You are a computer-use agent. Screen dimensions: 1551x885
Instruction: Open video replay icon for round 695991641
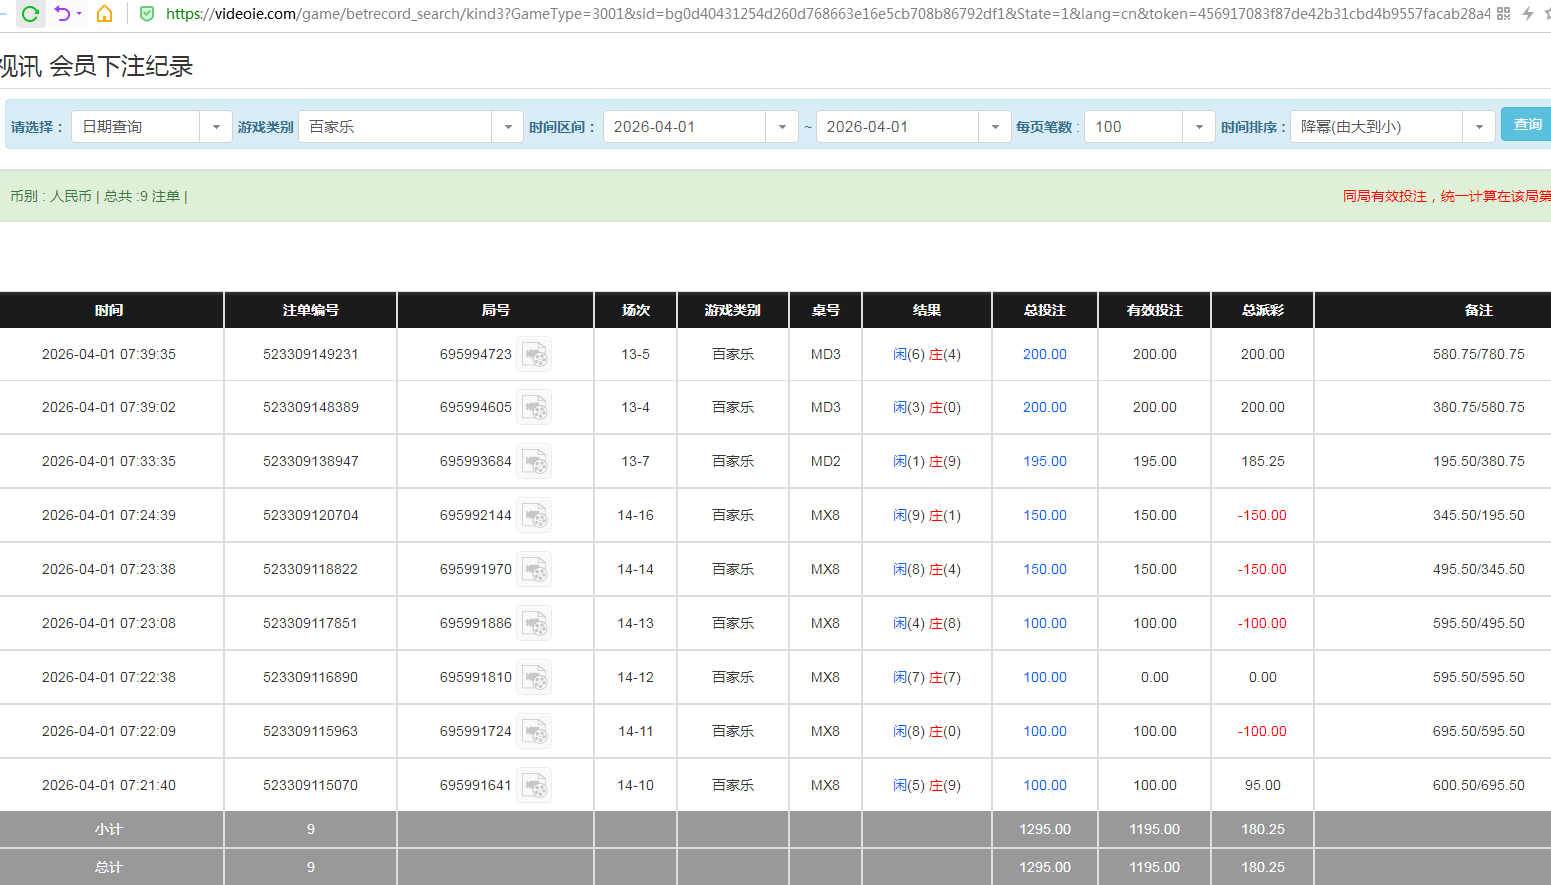click(x=535, y=786)
